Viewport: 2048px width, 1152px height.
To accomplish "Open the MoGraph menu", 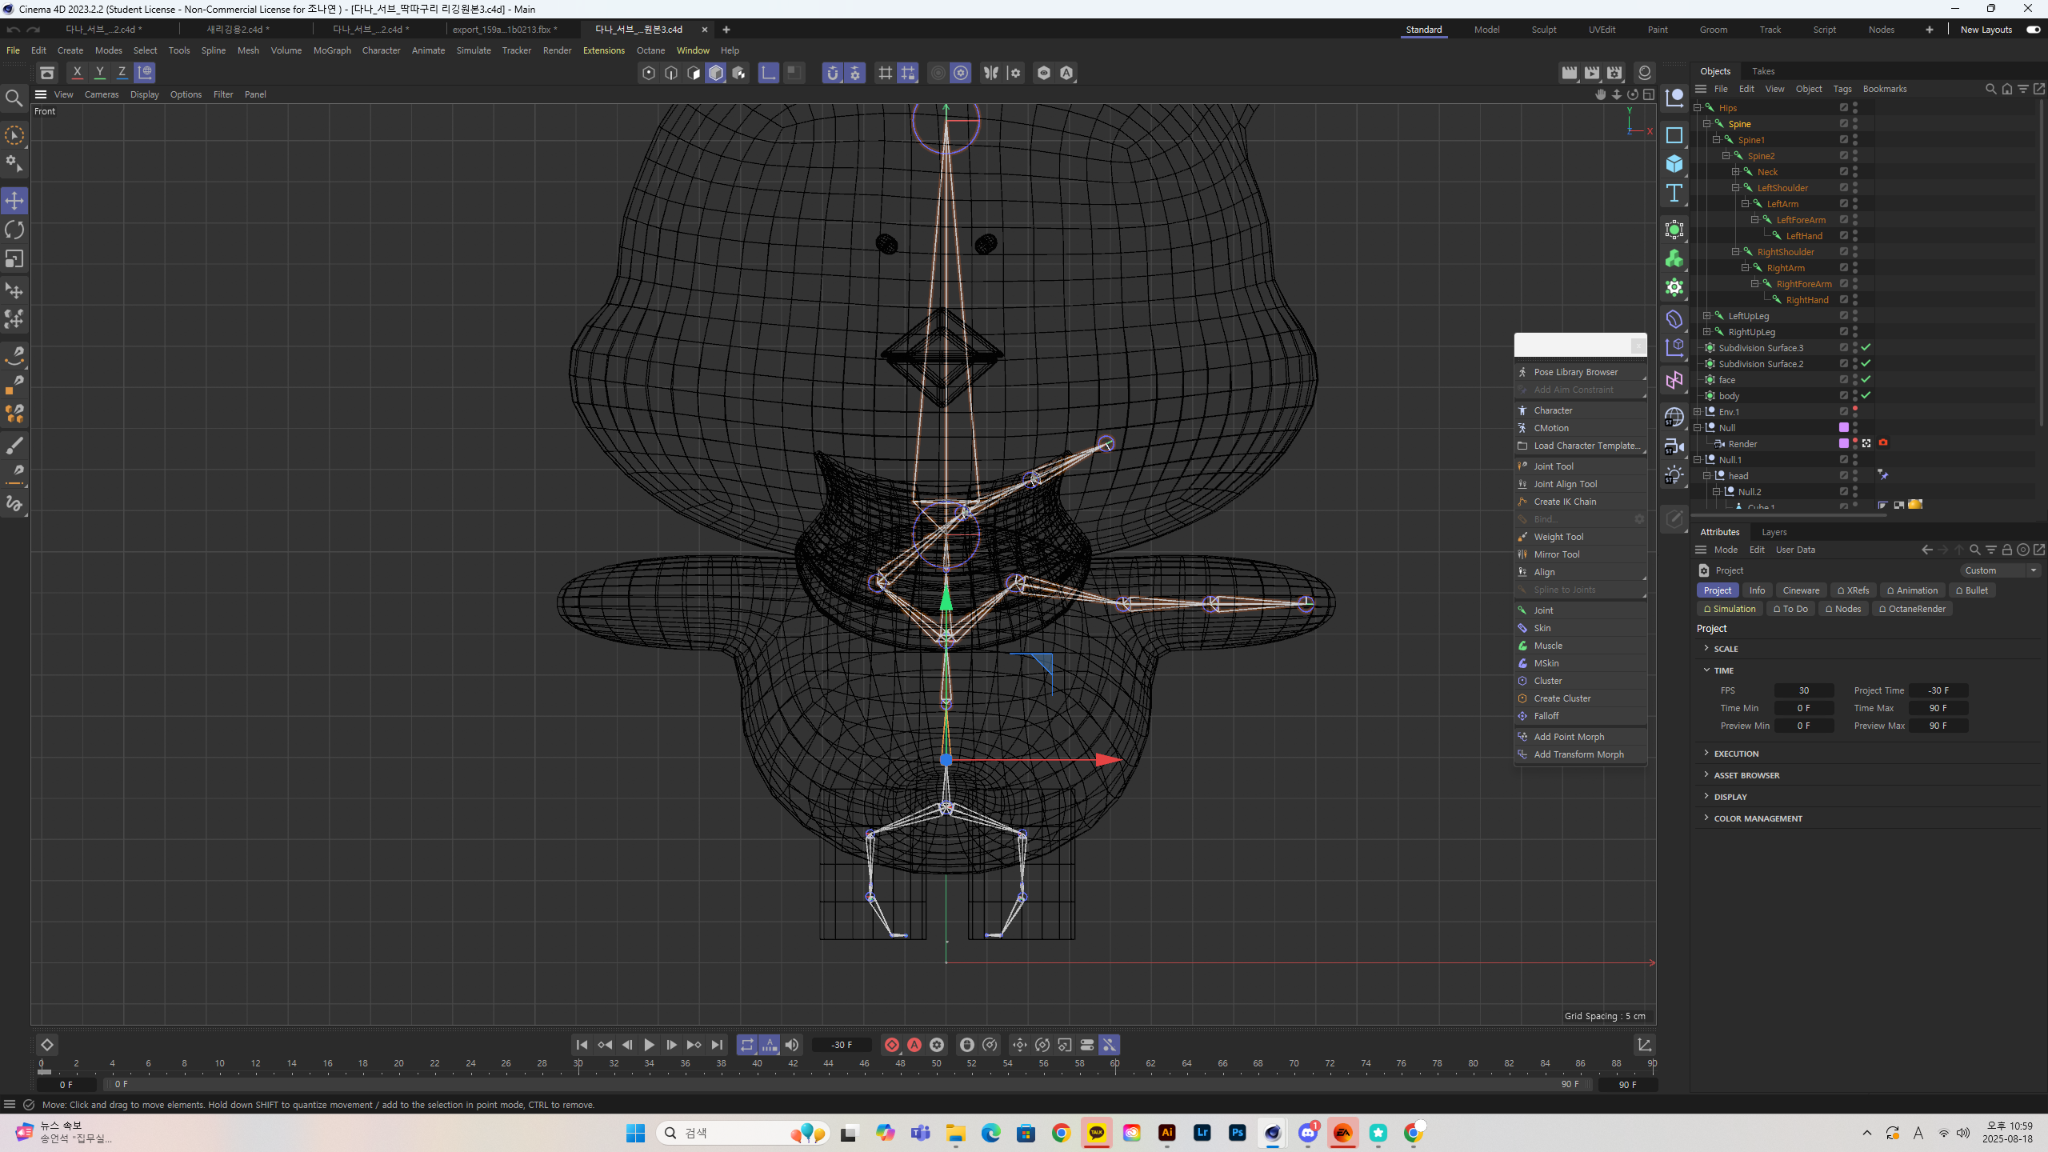I will click(x=332, y=51).
